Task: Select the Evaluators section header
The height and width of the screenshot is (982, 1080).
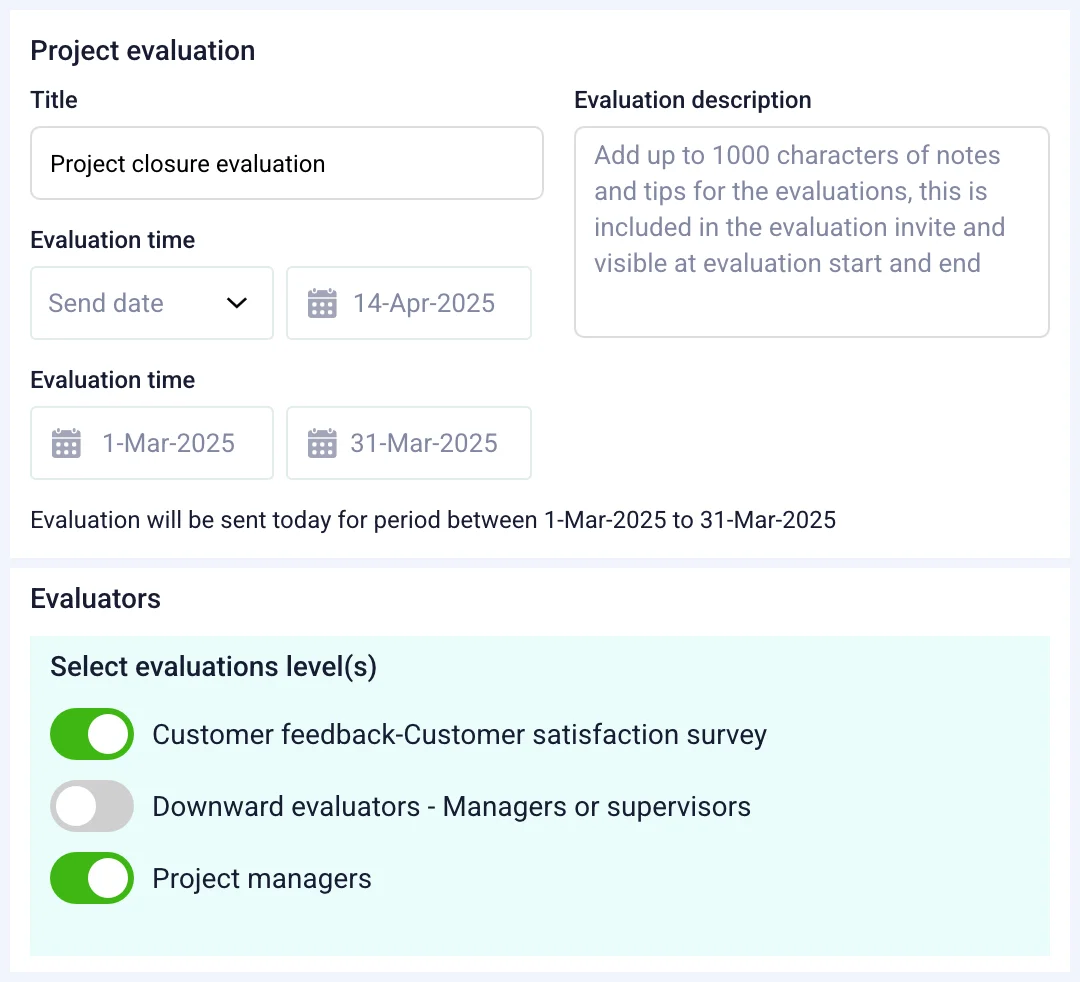Action: pyautogui.click(x=95, y=598)
